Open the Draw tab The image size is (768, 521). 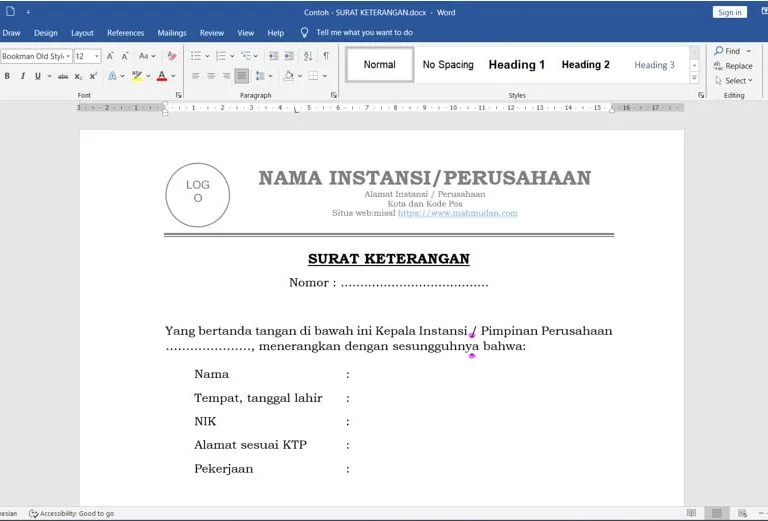(11, 33)
